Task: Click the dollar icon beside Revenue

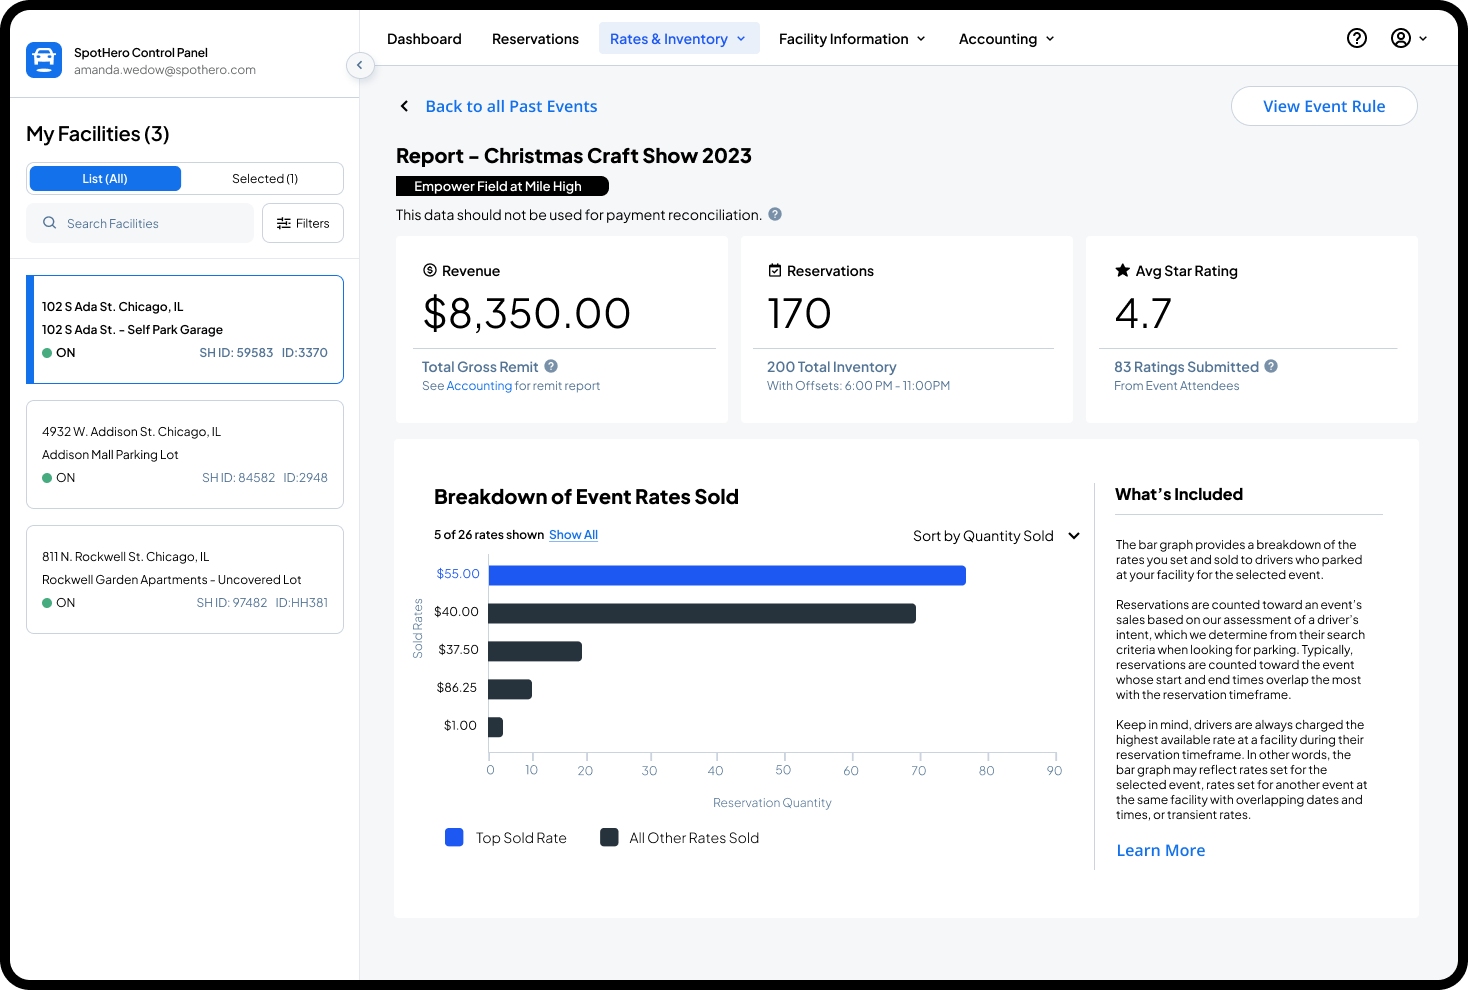Action: coord(430,270)
